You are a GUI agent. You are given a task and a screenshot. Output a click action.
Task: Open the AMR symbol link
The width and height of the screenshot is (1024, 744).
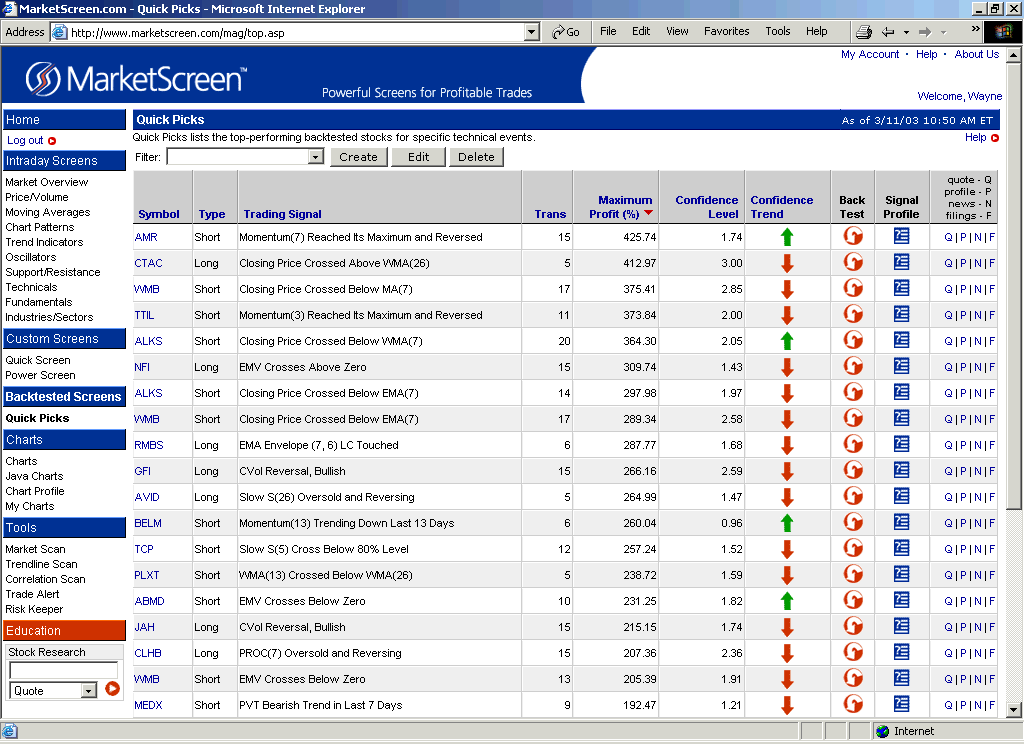[x=147, y=236]
